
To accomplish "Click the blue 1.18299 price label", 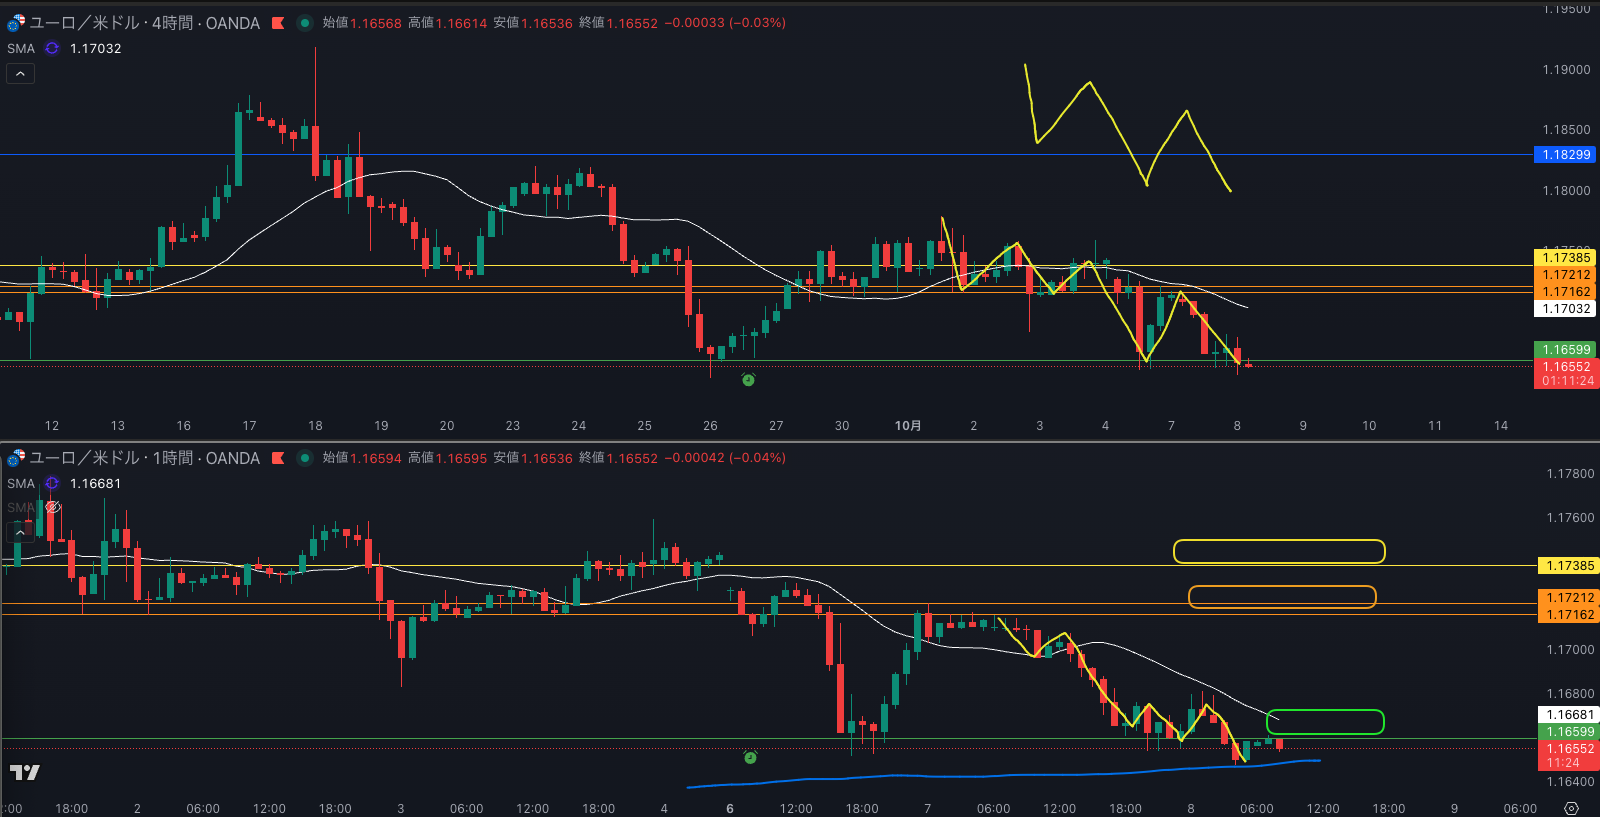I will [x=1565, y=155].
